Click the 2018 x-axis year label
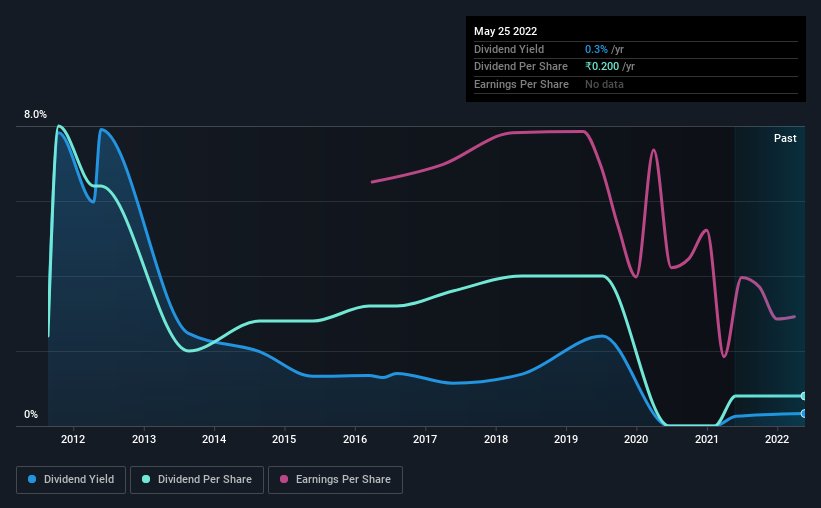 (x=496, y=439)
